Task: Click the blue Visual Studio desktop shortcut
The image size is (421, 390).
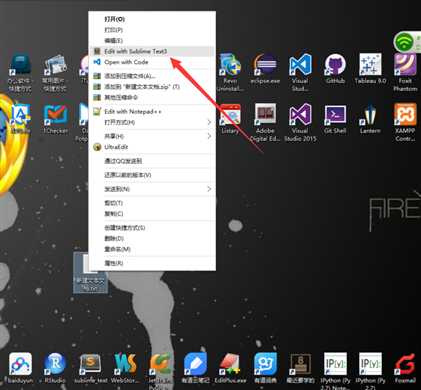Action: click(x=300, y=71)
